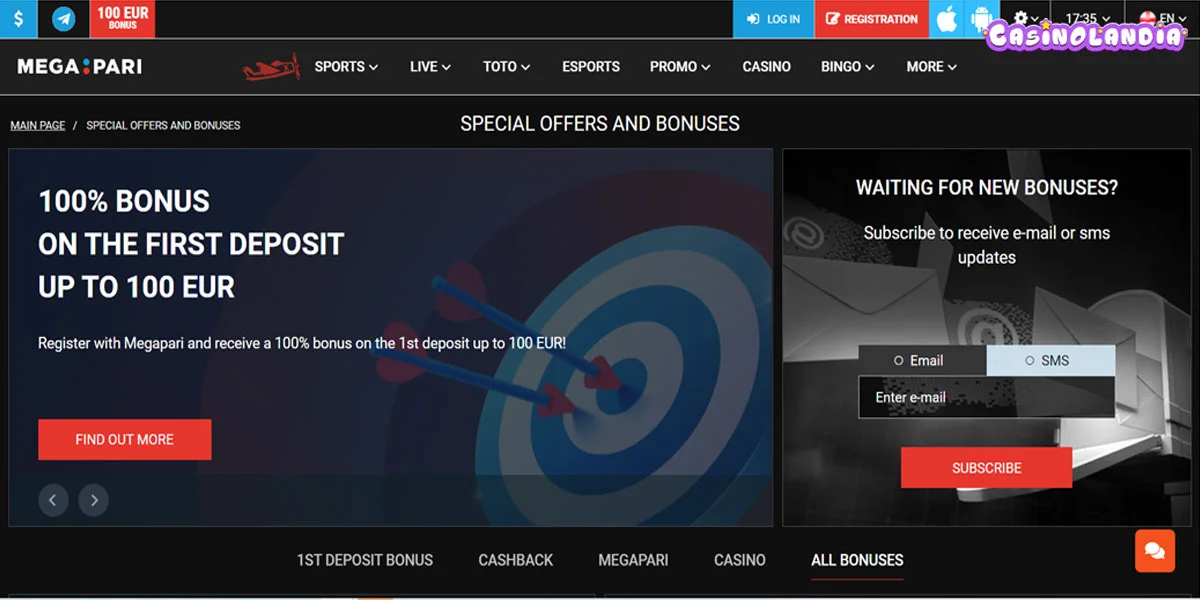Expand the PROMO menu
This screenshot has width=1200, height=600.
pyautogui.click(x=680, y=67)
